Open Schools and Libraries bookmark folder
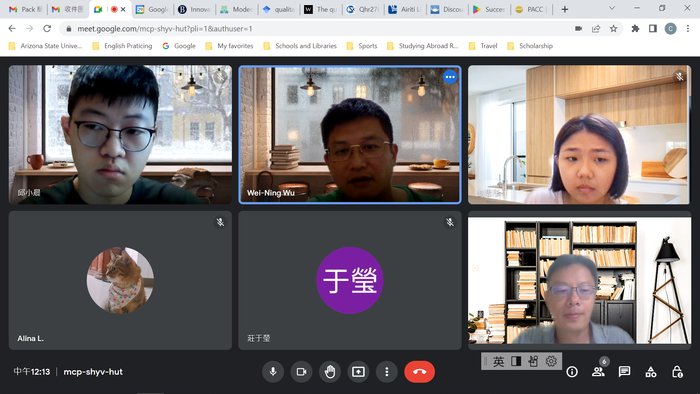700x394 pixels. 300,46
